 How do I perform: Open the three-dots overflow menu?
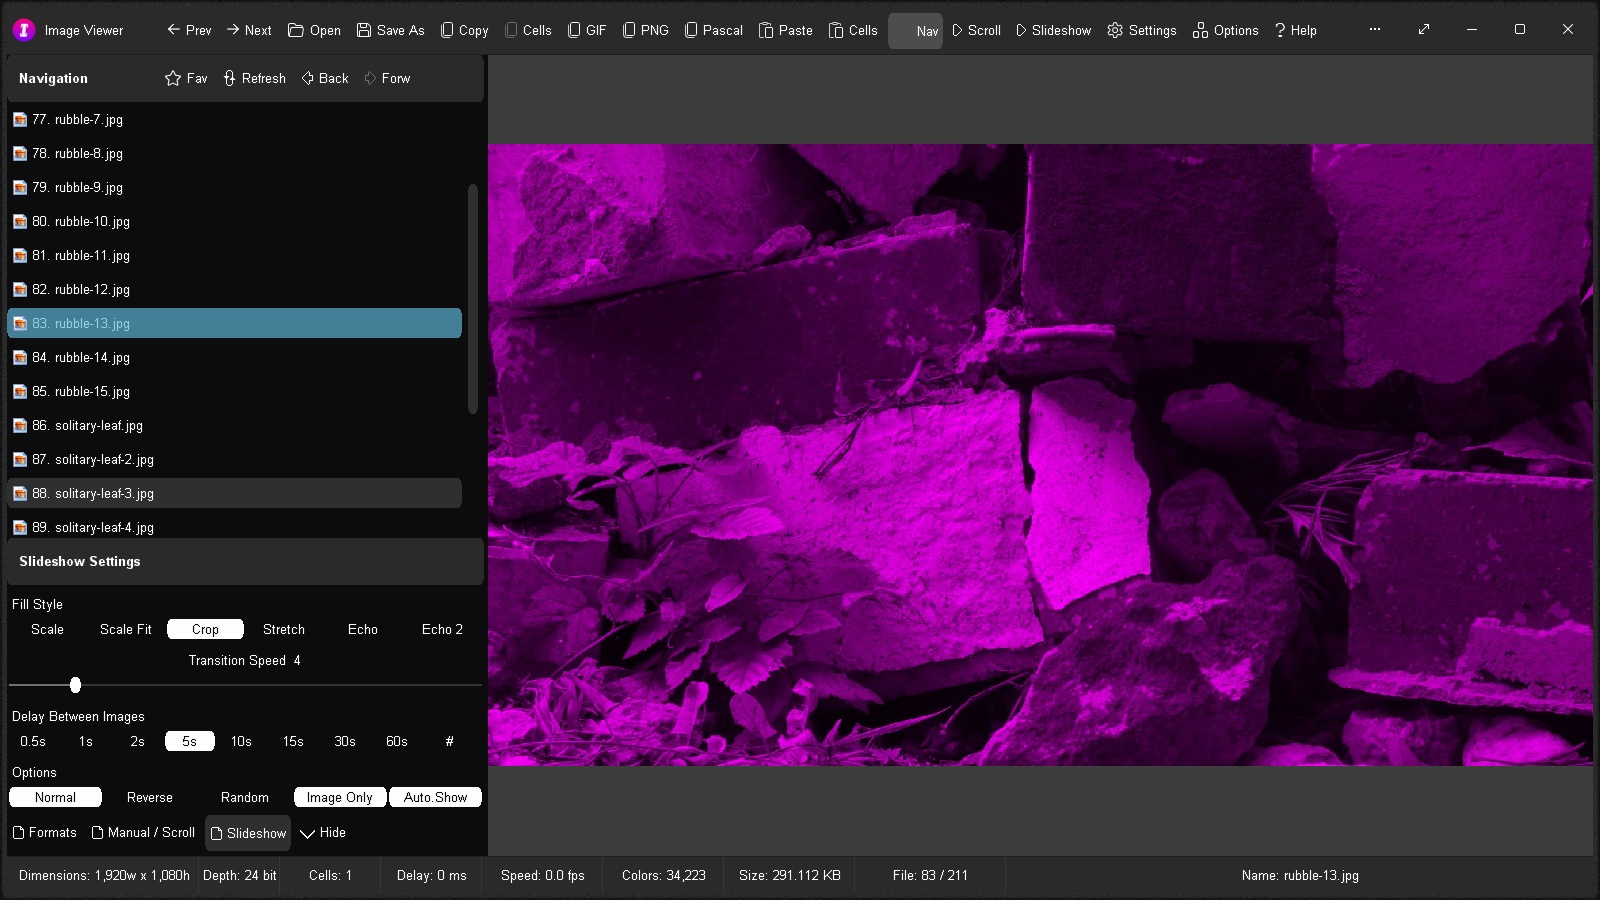(x=1375, y=30)
